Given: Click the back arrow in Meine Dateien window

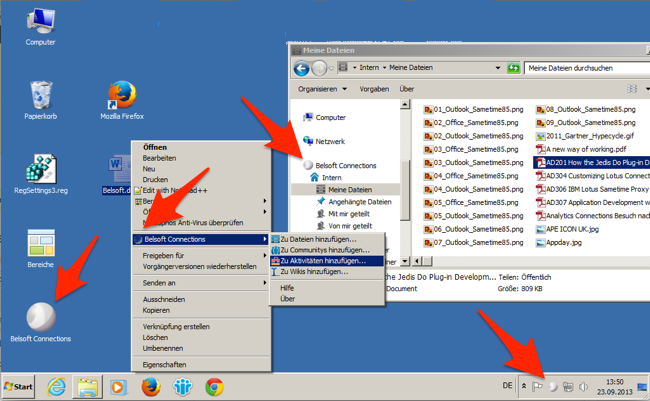Looking at the screenshot, I should pos(301,68).
